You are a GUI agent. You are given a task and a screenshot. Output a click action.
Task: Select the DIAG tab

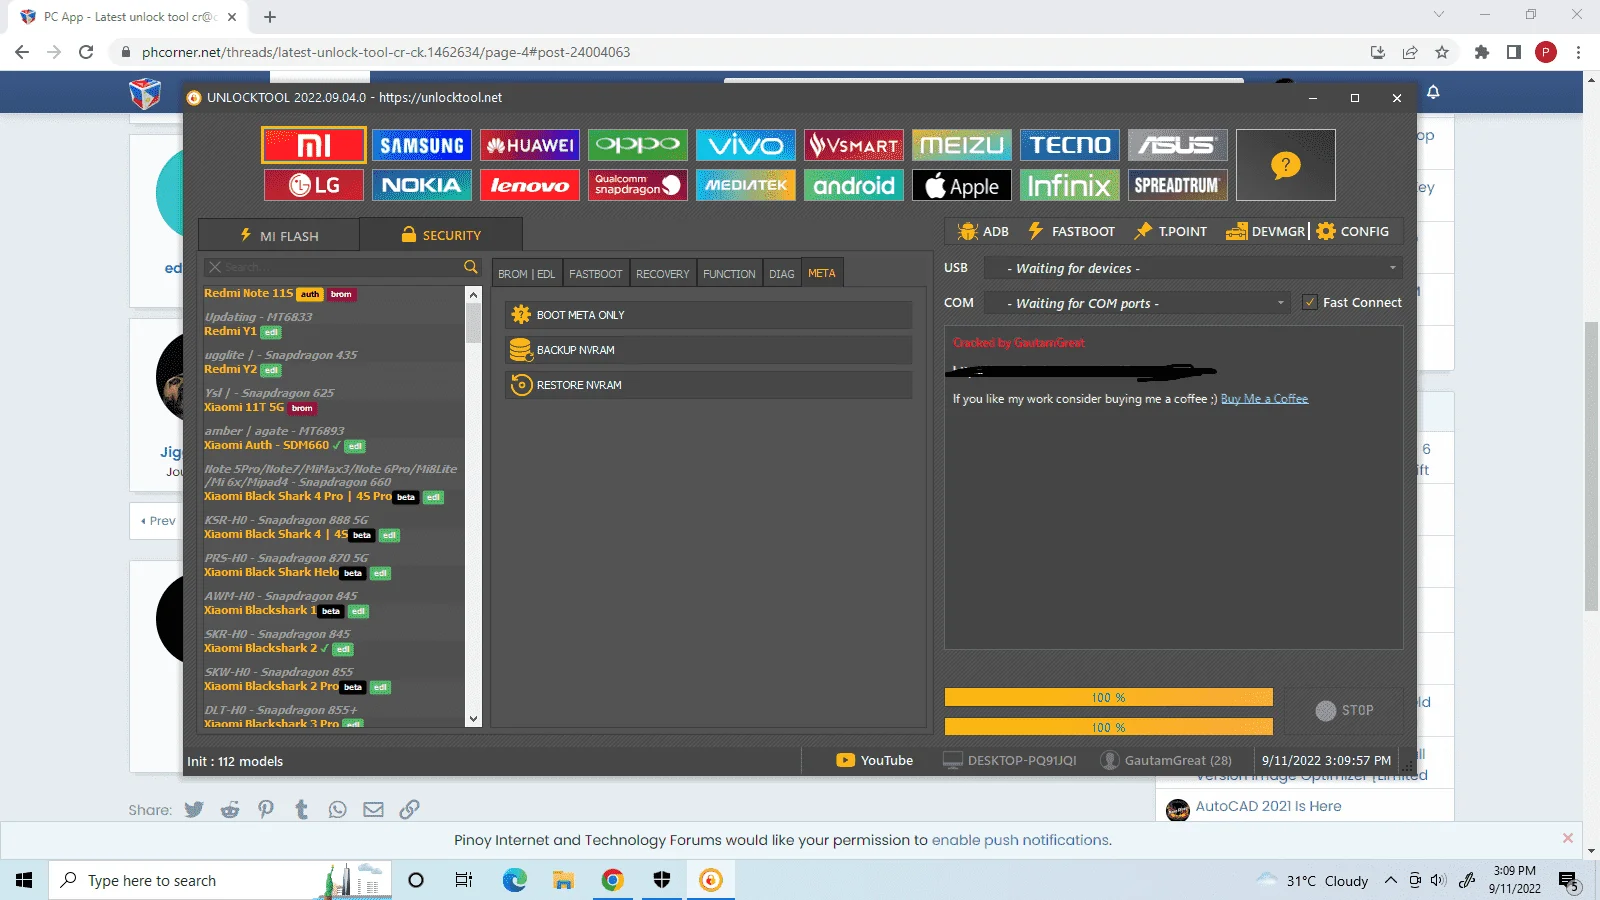782,273
